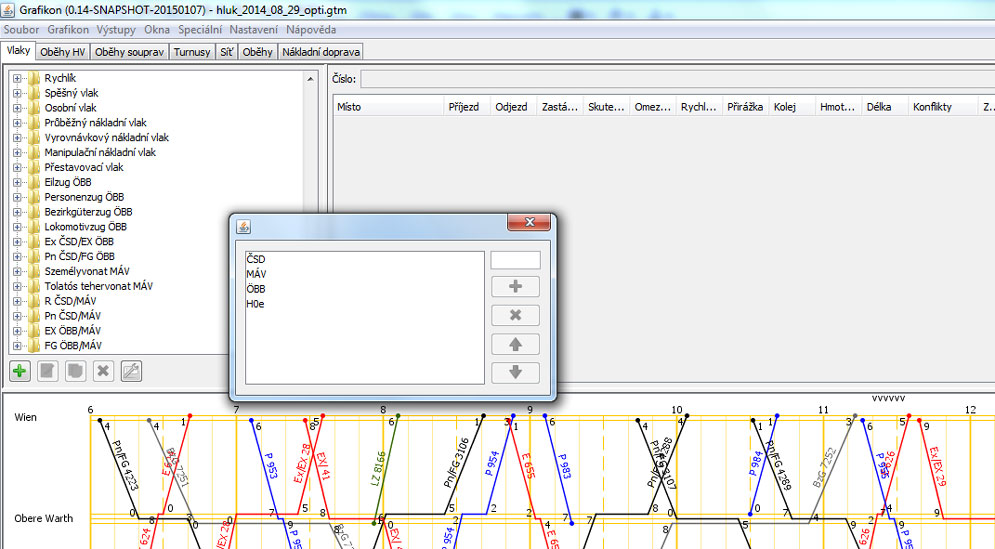Click the Délka column header
This screenshot has height=549, width=995.
885,107
